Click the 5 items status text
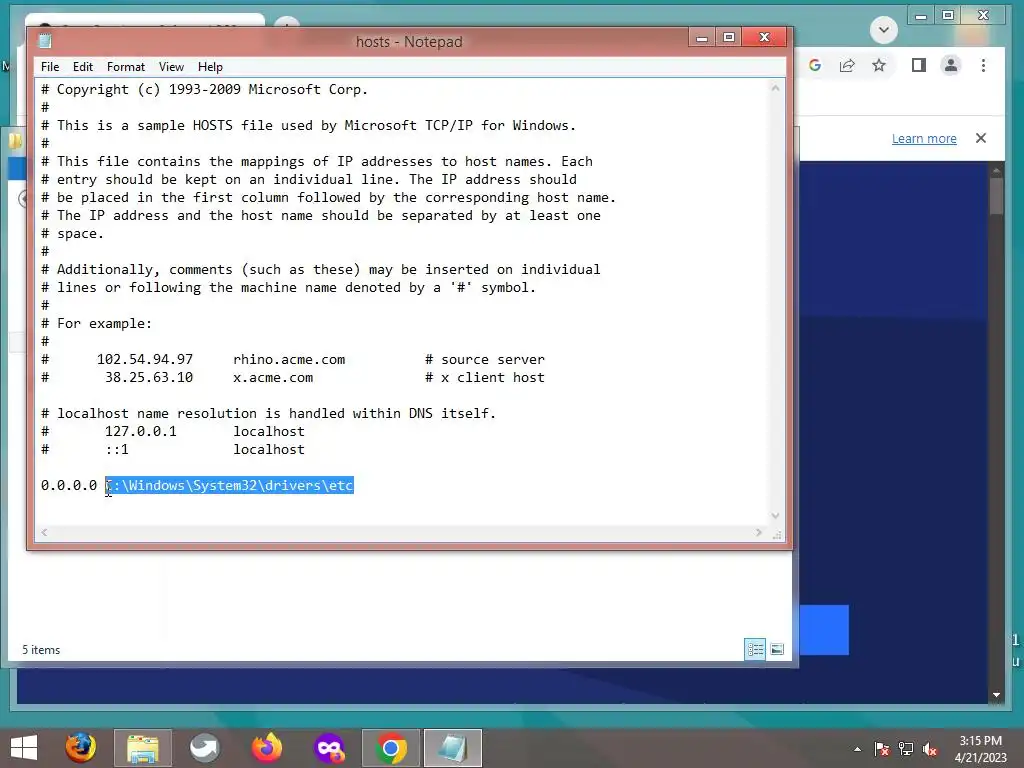The height and width of the screenshot is (768, 1024). coord(41,650)
